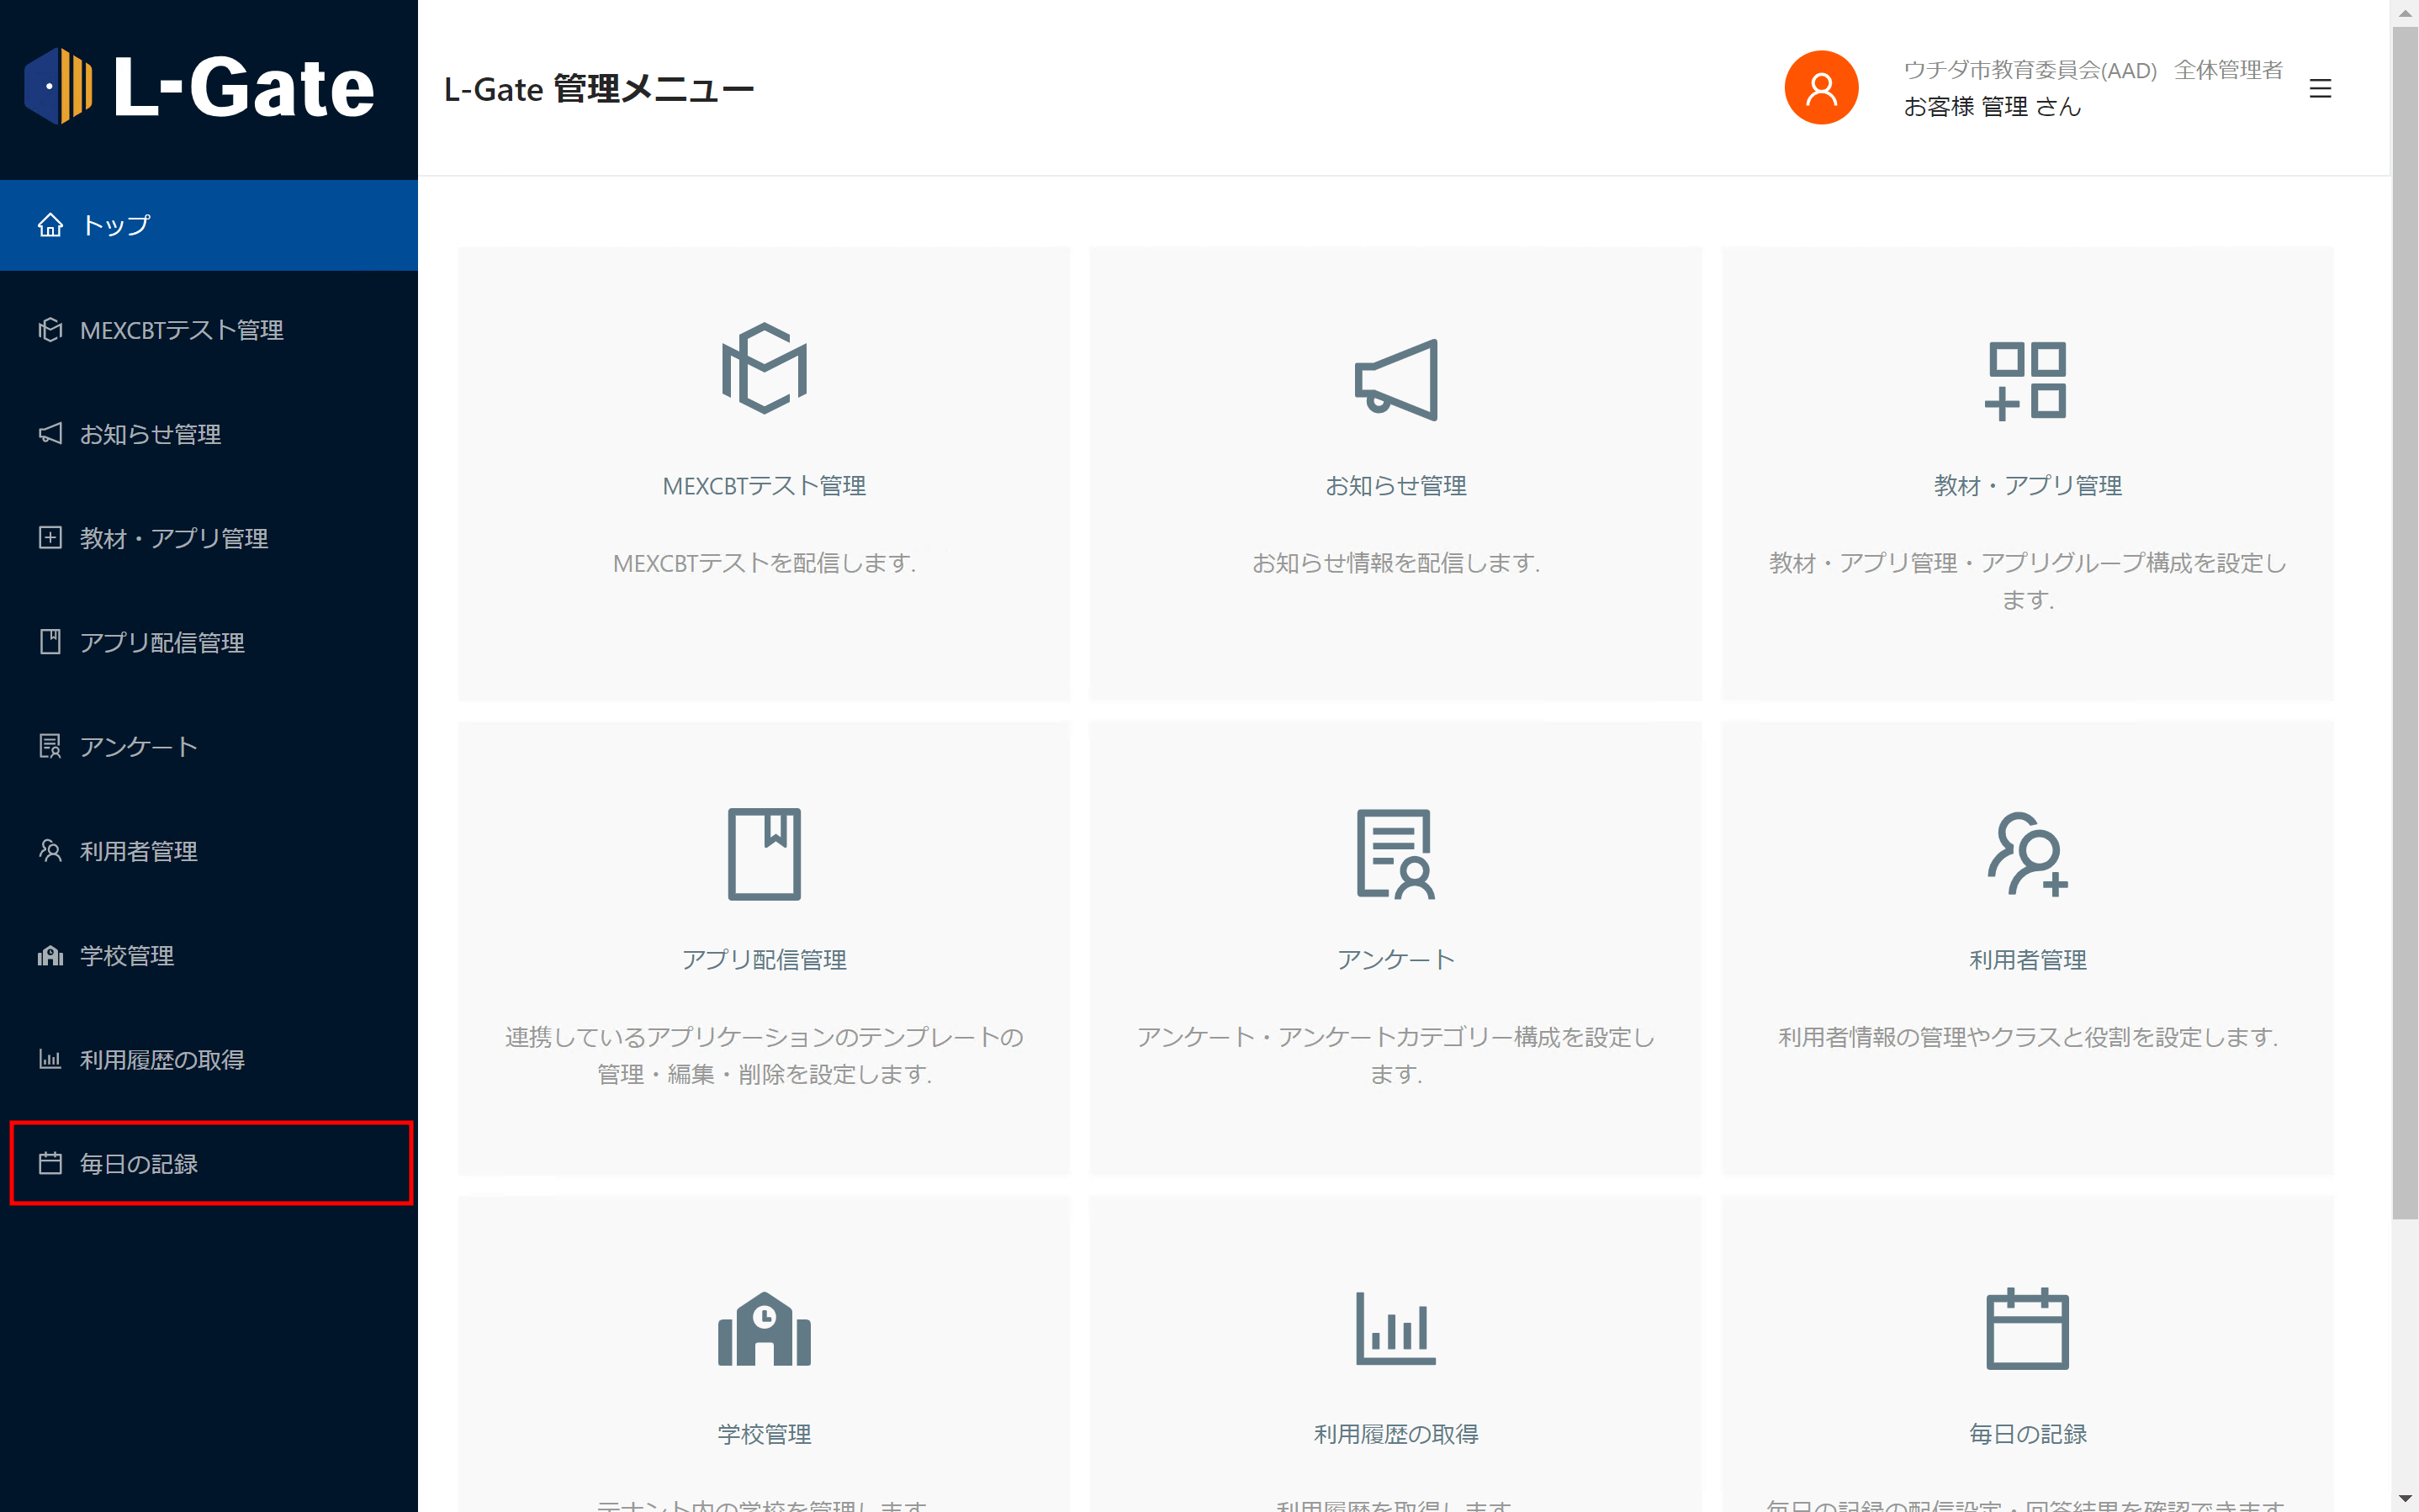Click the 利用履歴の取得 card title
This screenshot has height=1512, width=2419.
coord(1396,1434)
